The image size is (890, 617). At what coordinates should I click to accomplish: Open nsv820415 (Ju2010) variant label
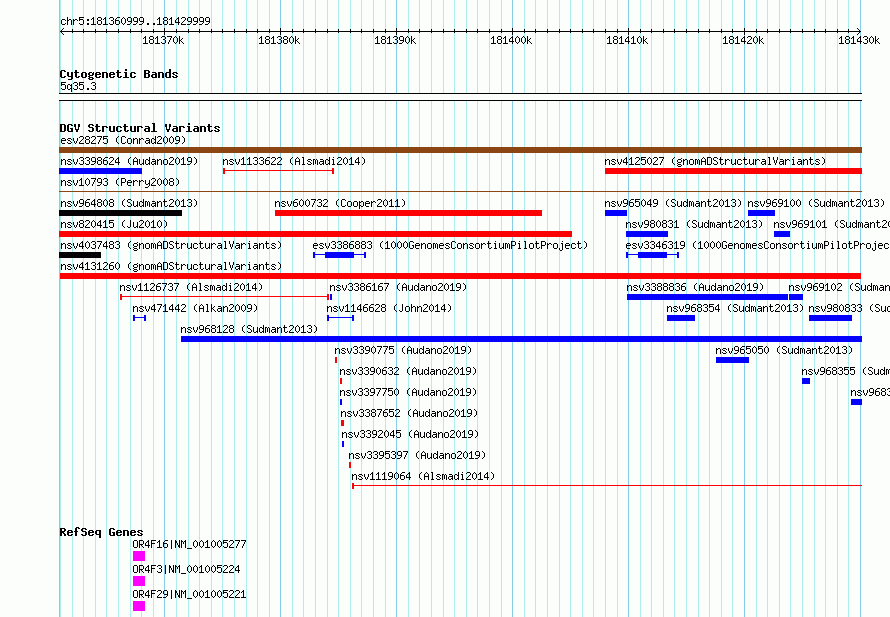[x=114, y=224]
